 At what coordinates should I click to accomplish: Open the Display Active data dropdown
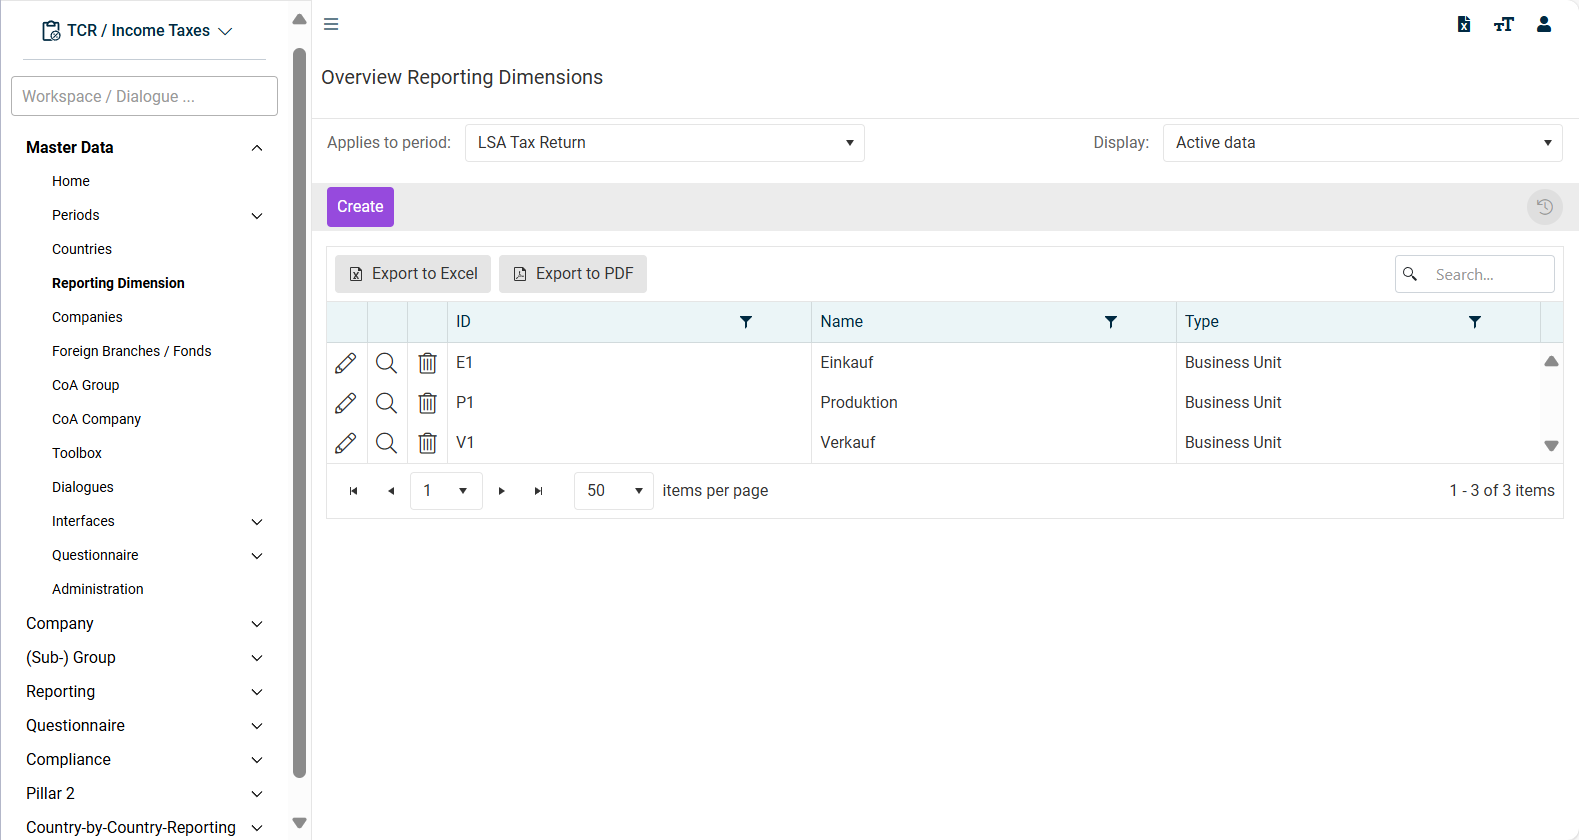click(x=1363, y=143)
